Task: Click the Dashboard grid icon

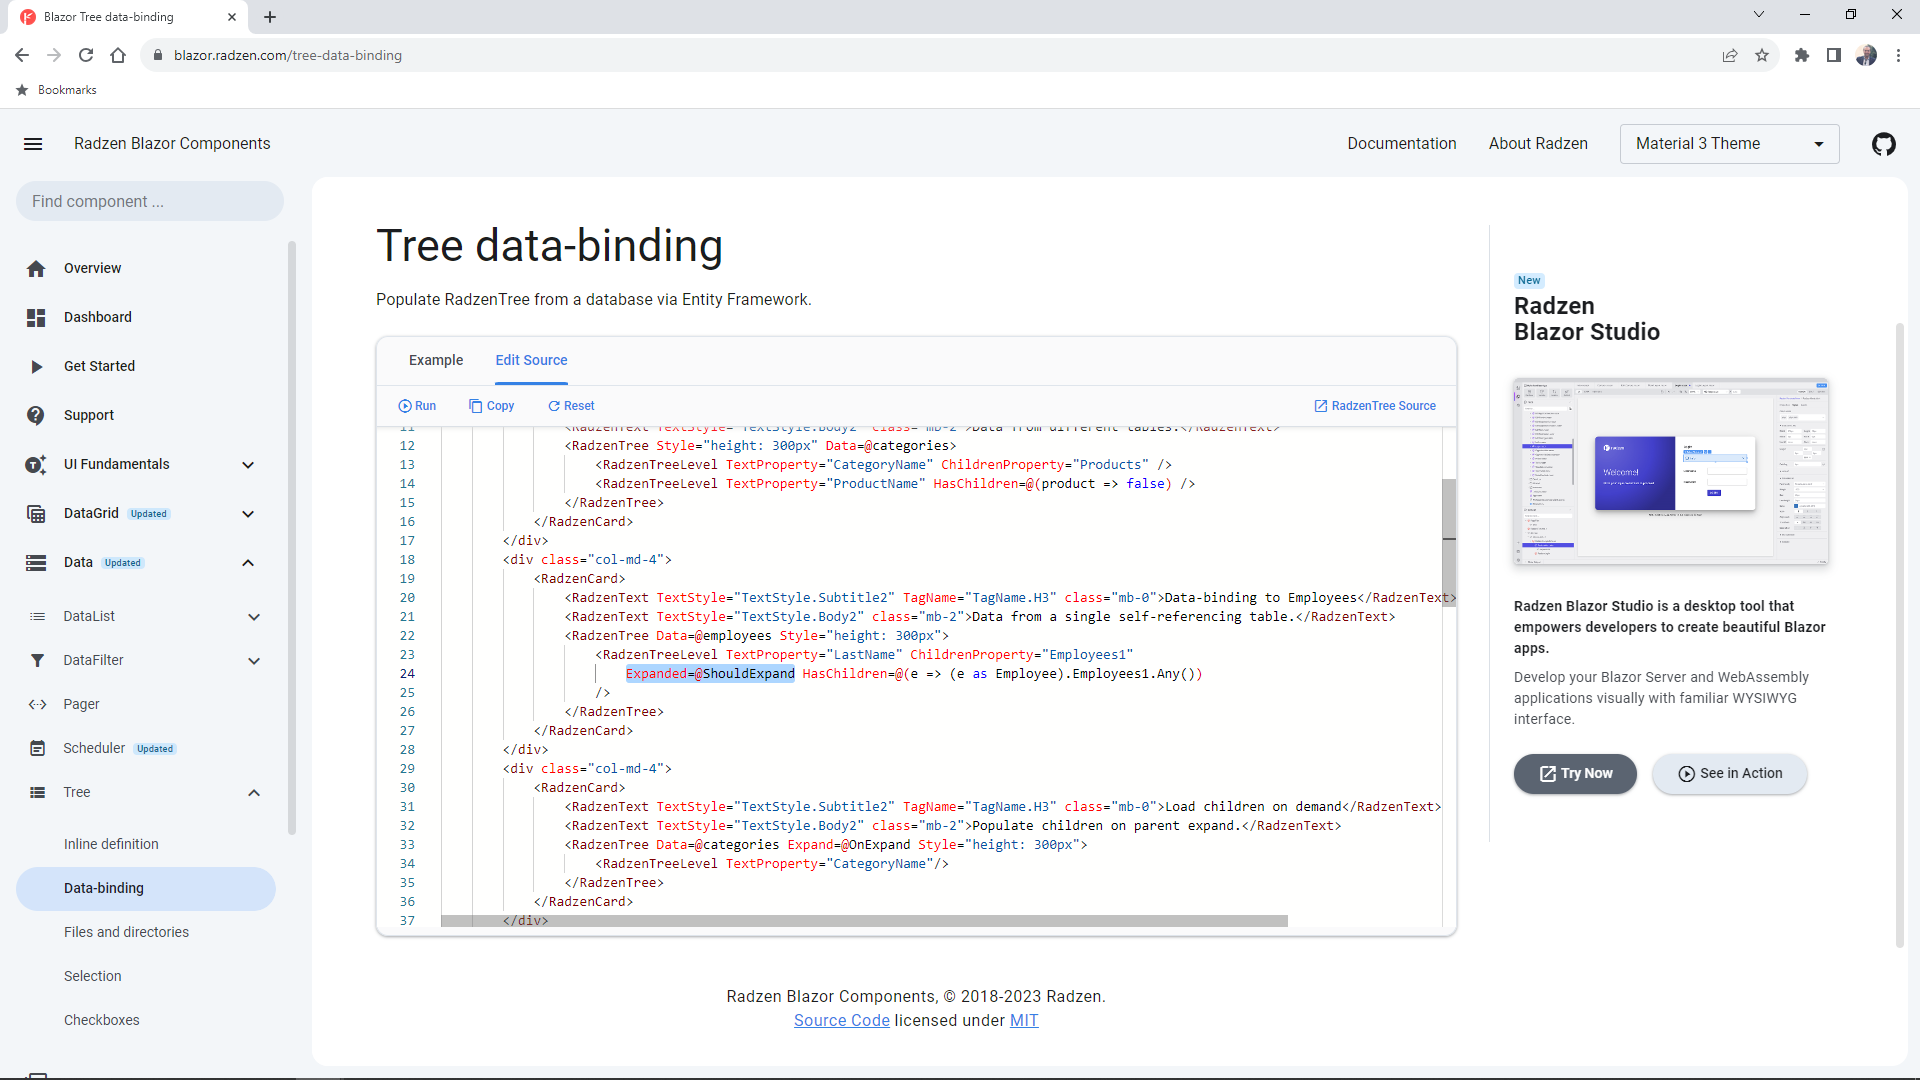Action: 36,317
